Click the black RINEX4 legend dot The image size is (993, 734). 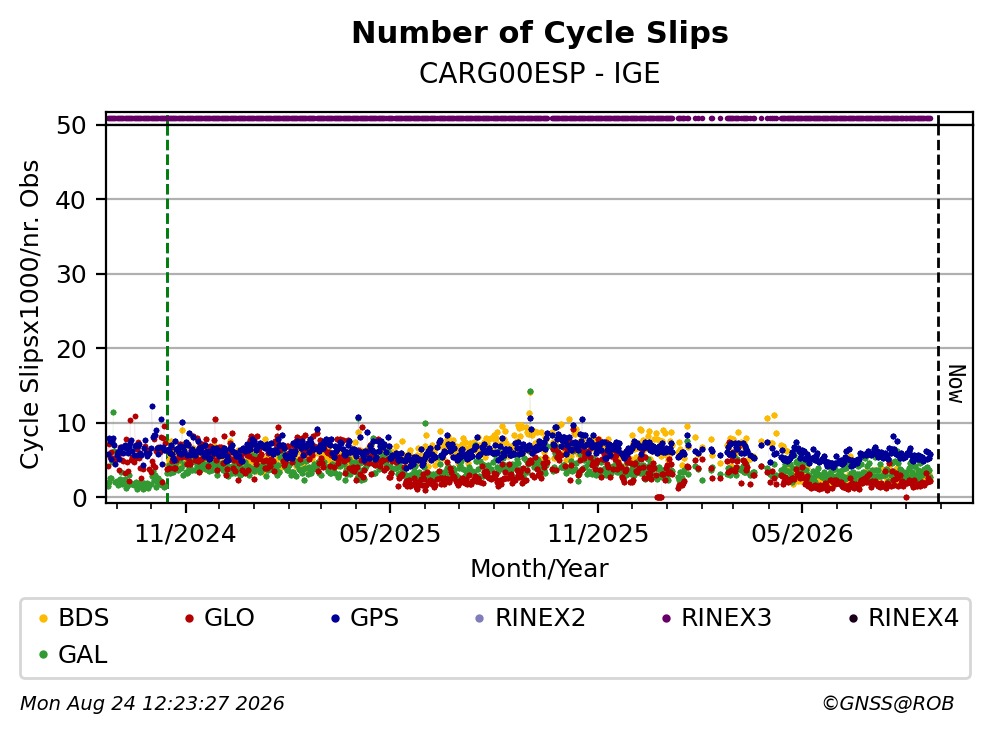tap(853, 618)
